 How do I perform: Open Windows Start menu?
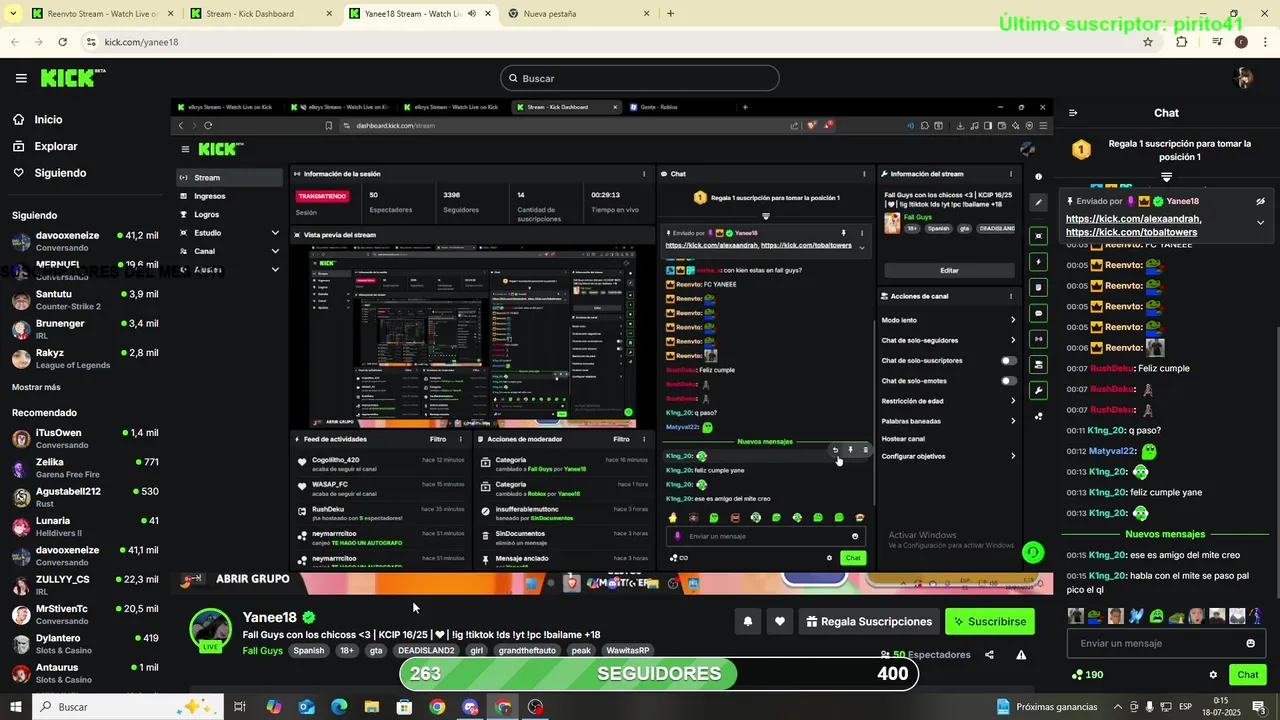[16, 707]
